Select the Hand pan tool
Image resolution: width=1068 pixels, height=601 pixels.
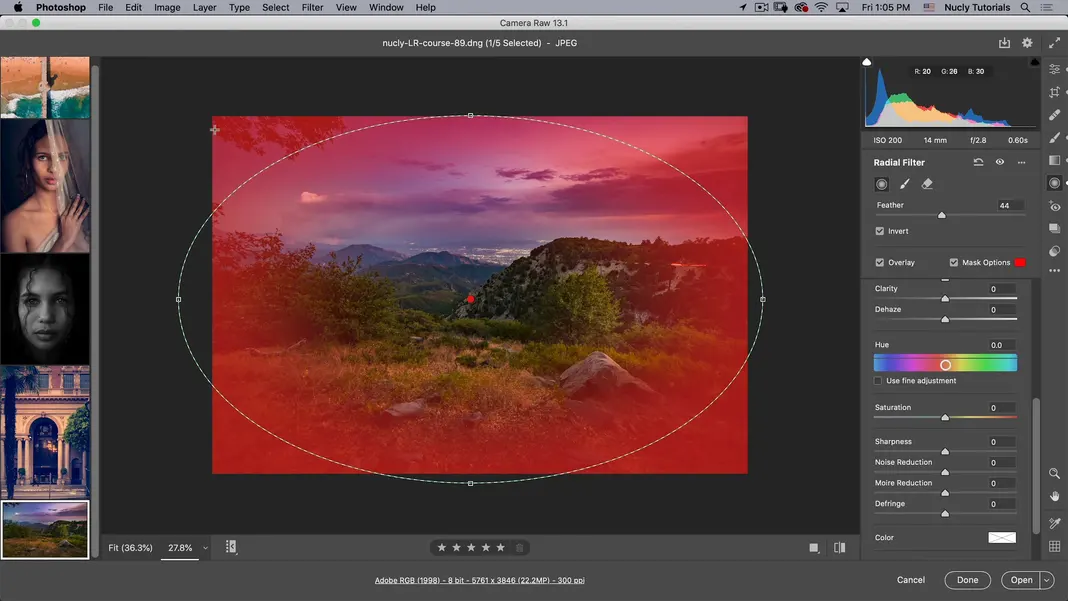1054,497
